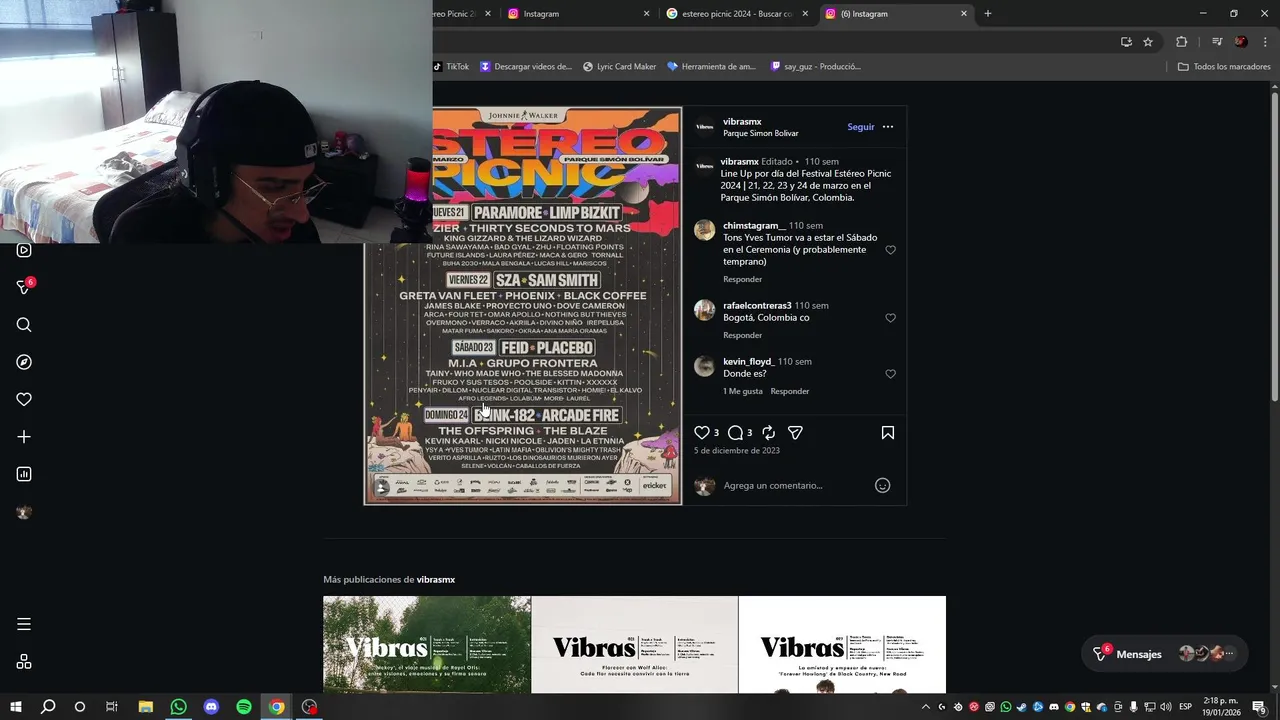
Task: Open the vibrasmx profile from post header
Action: [x=742, y=122]
